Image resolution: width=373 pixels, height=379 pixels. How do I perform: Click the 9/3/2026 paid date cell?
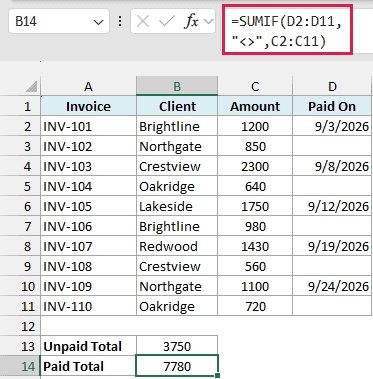[332, 126]
